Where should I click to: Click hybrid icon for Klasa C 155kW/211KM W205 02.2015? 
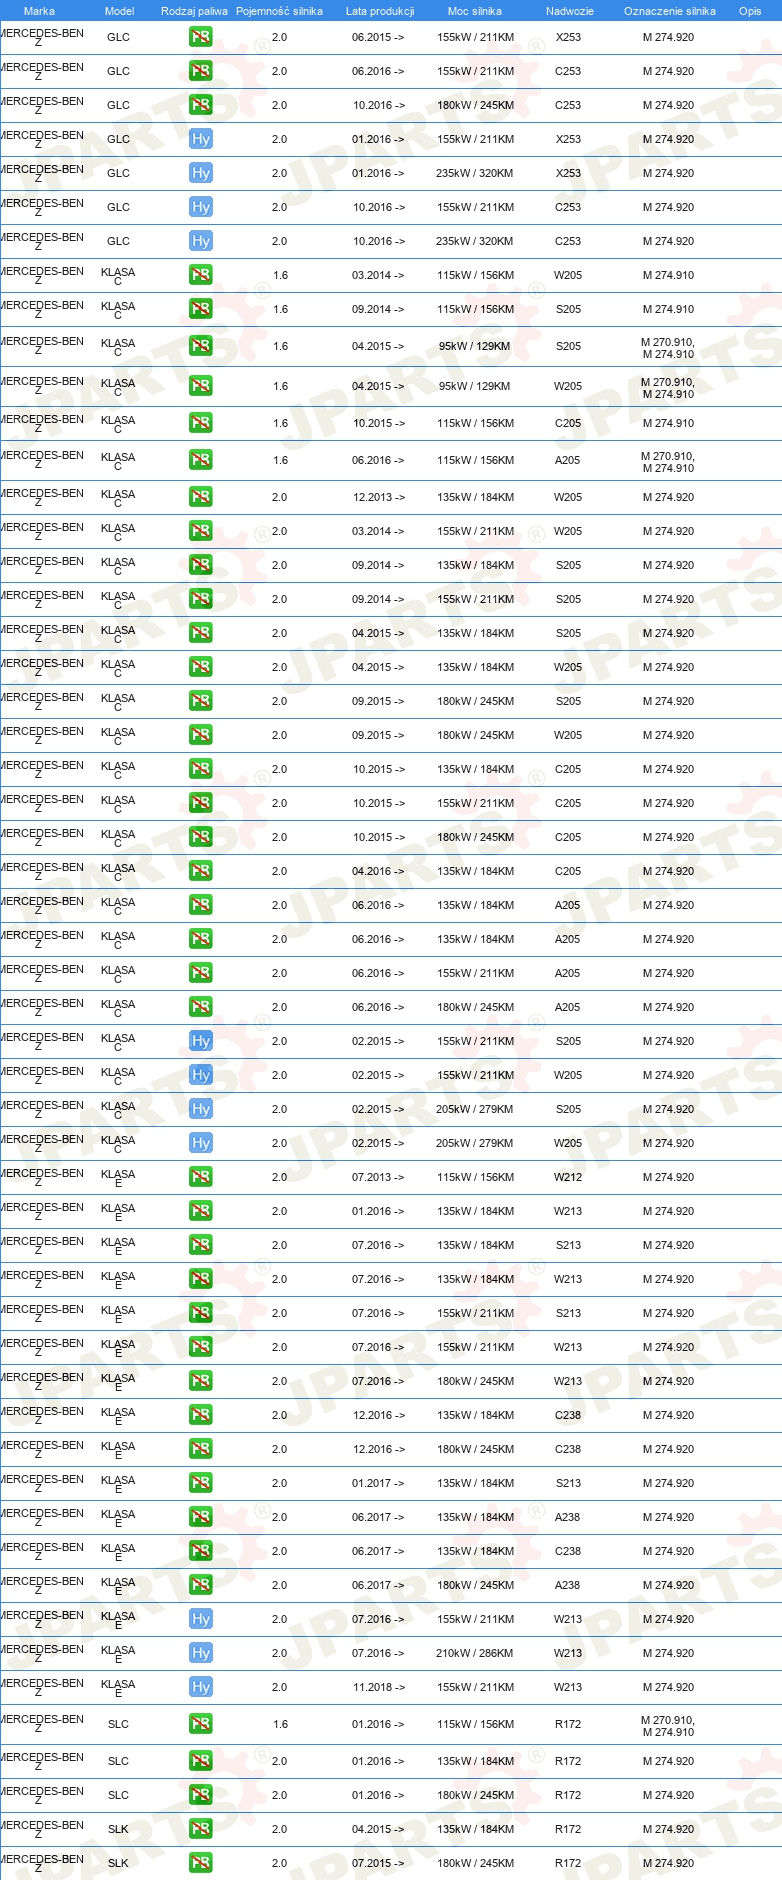(x=200, y=1076)
